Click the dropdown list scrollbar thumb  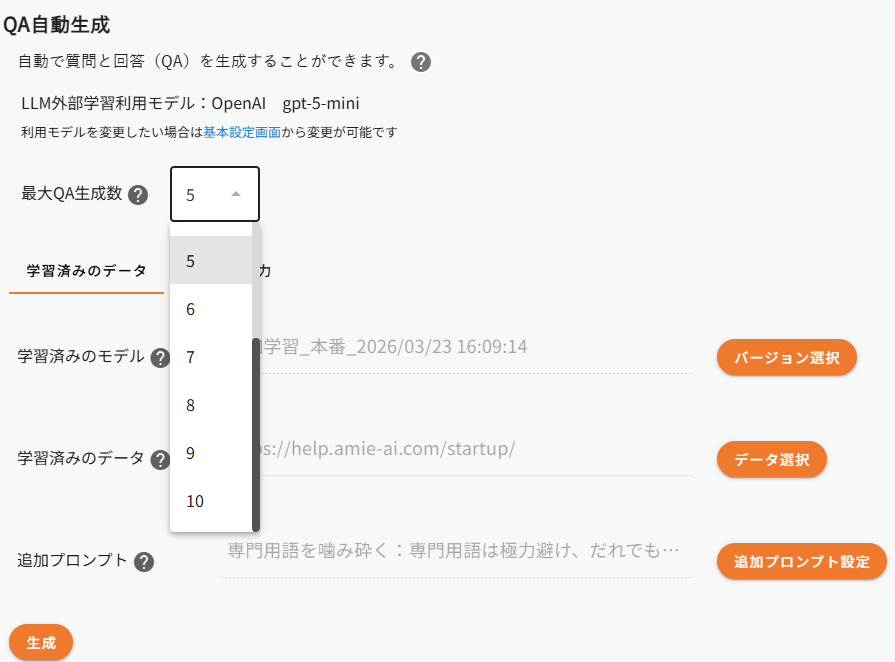click(256, 433)
